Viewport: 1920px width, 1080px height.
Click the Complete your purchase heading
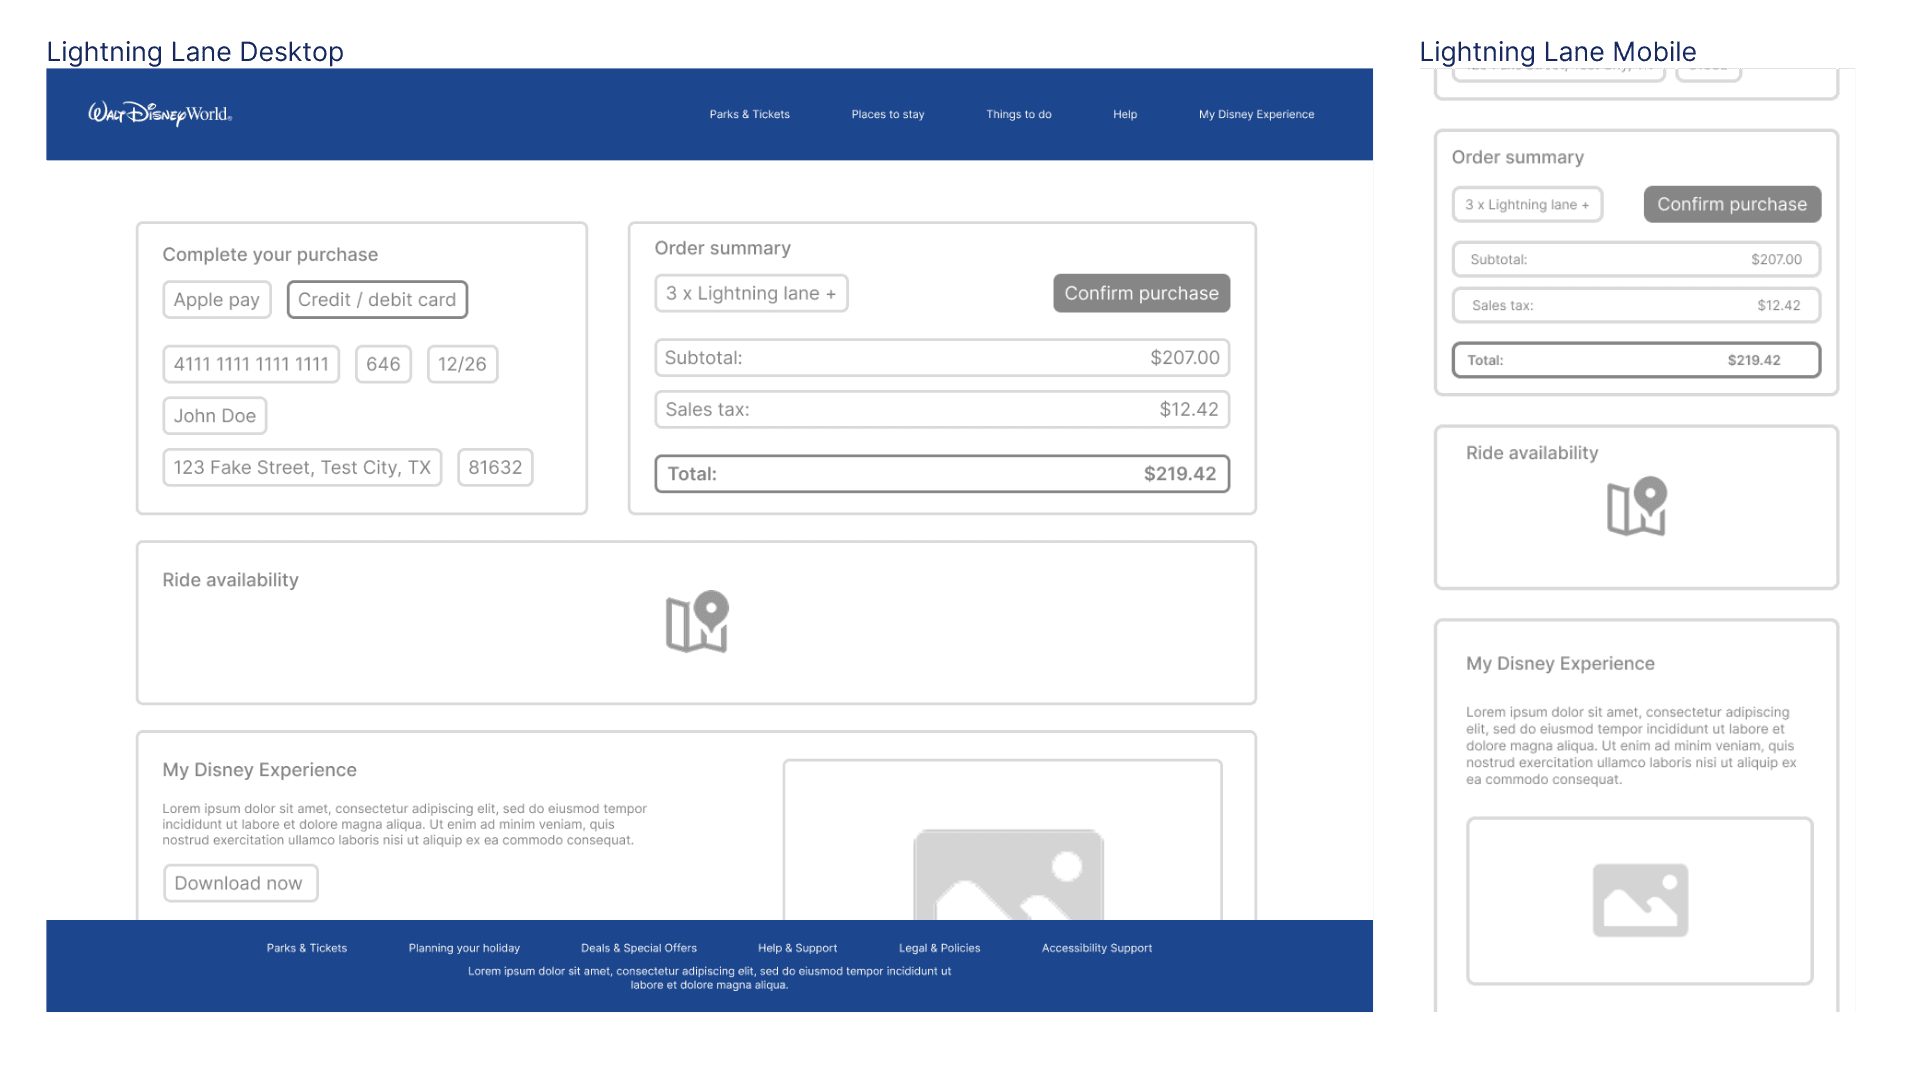[270, 255]
